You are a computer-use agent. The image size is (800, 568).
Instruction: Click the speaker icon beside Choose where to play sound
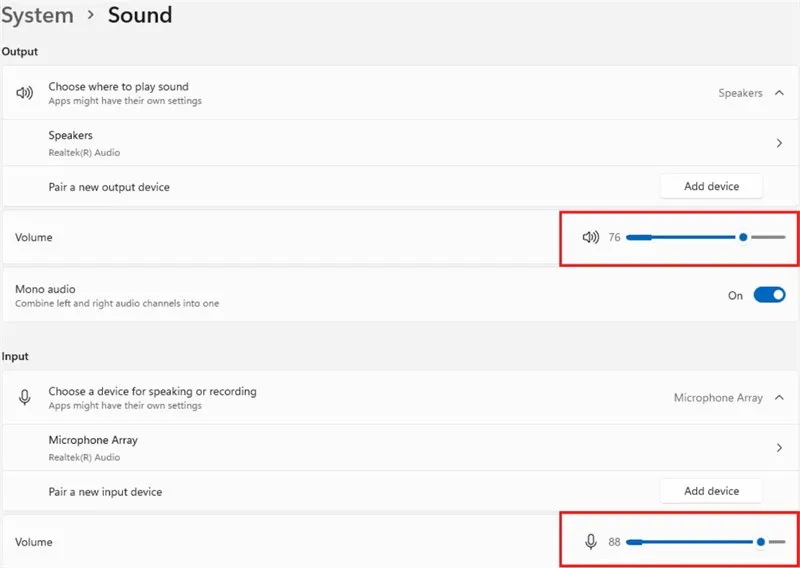25,93
